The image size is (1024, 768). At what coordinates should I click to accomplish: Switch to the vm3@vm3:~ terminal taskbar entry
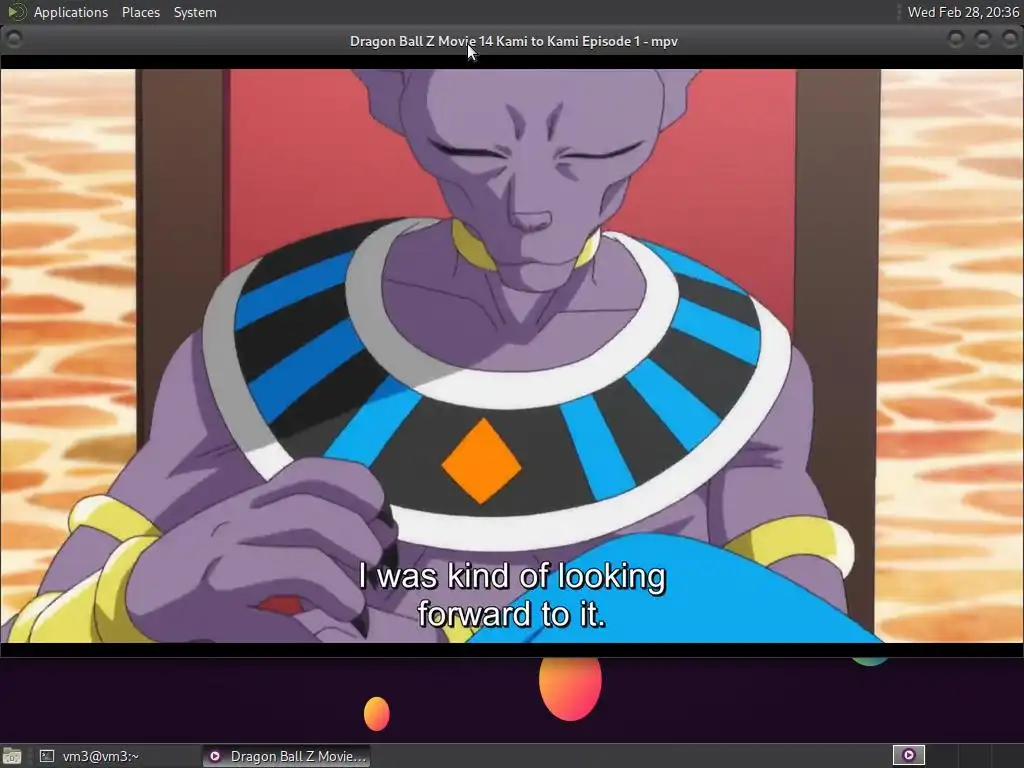tap(116, 756)
